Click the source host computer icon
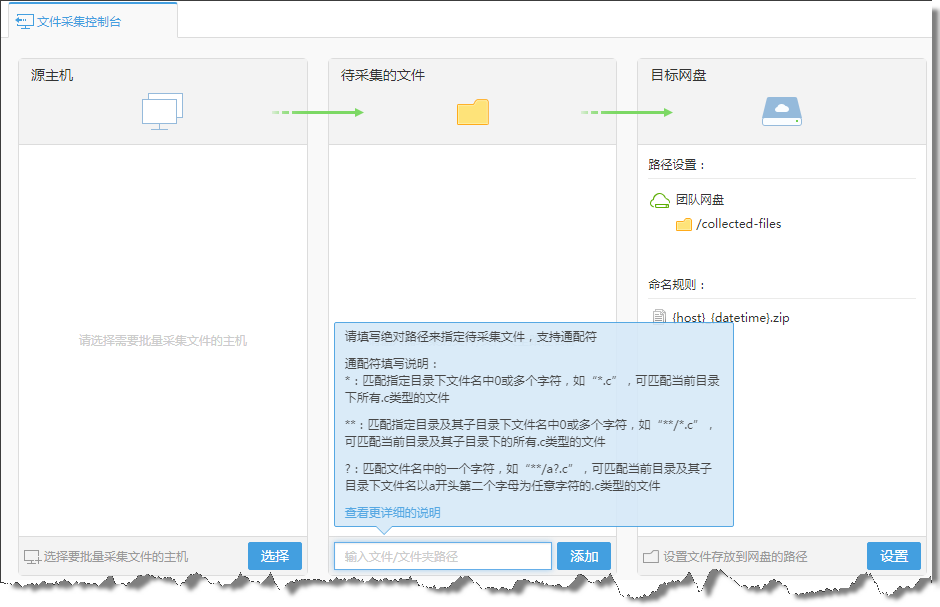Screen dimensions: 940x607 [x=162, y=112]
